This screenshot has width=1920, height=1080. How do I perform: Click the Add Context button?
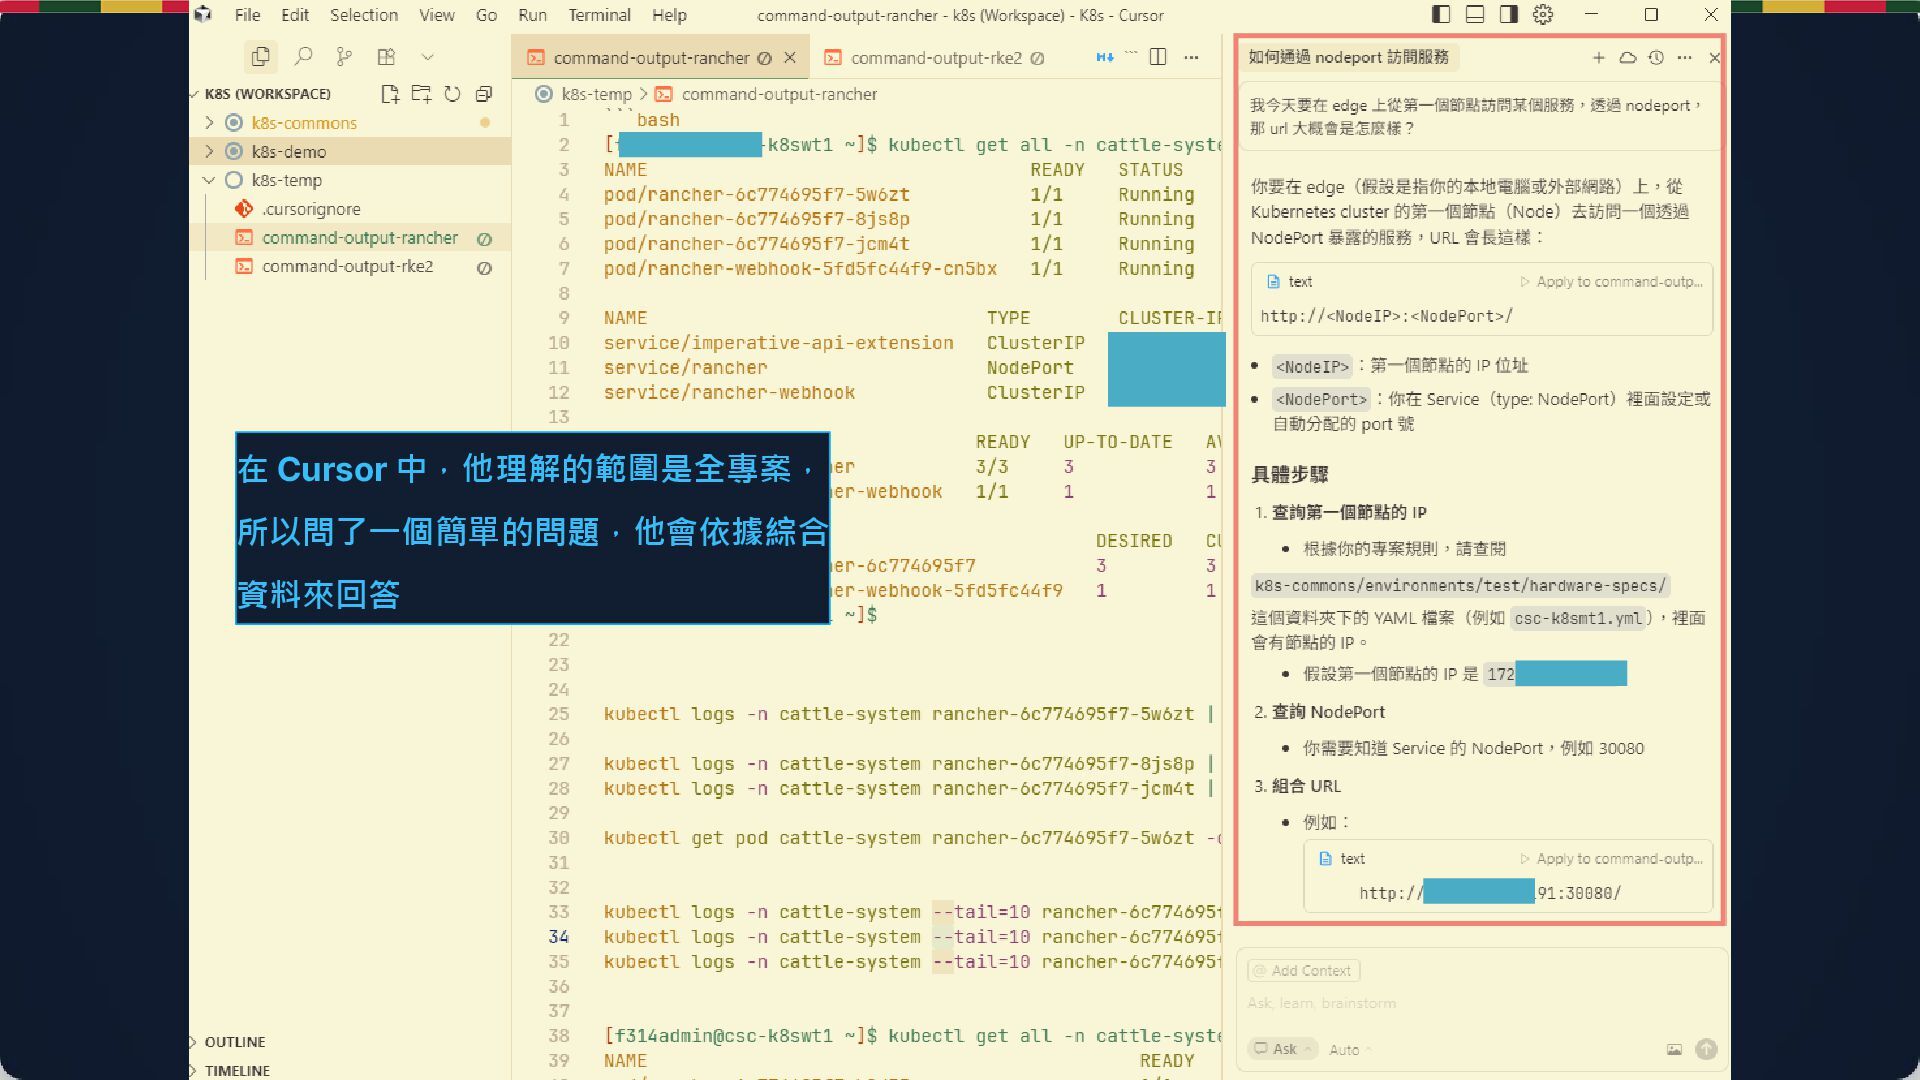[x=1303, y=970]
